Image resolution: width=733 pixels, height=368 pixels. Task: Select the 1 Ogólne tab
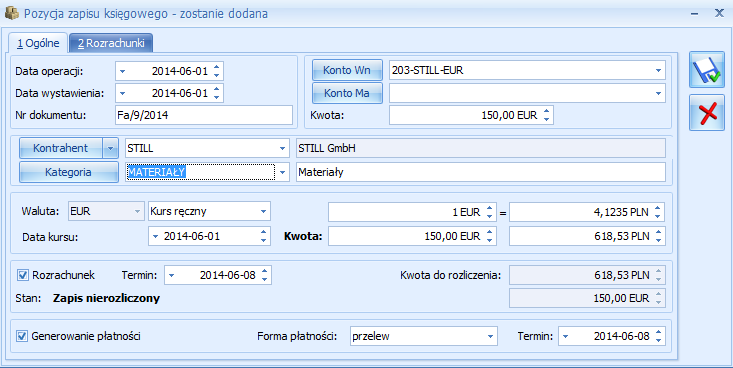pyautogui.click(x=38, y=43)
